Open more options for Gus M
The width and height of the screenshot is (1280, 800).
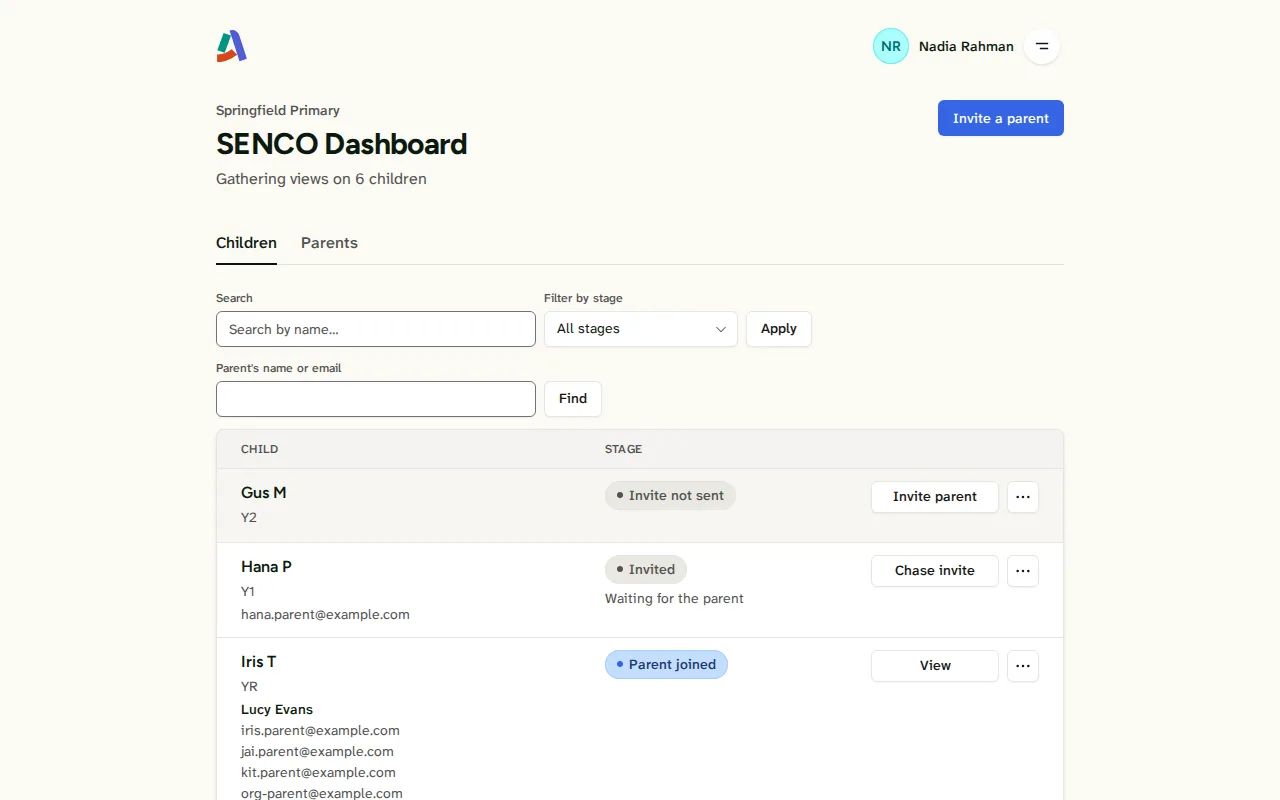[x=1023, y=497]
